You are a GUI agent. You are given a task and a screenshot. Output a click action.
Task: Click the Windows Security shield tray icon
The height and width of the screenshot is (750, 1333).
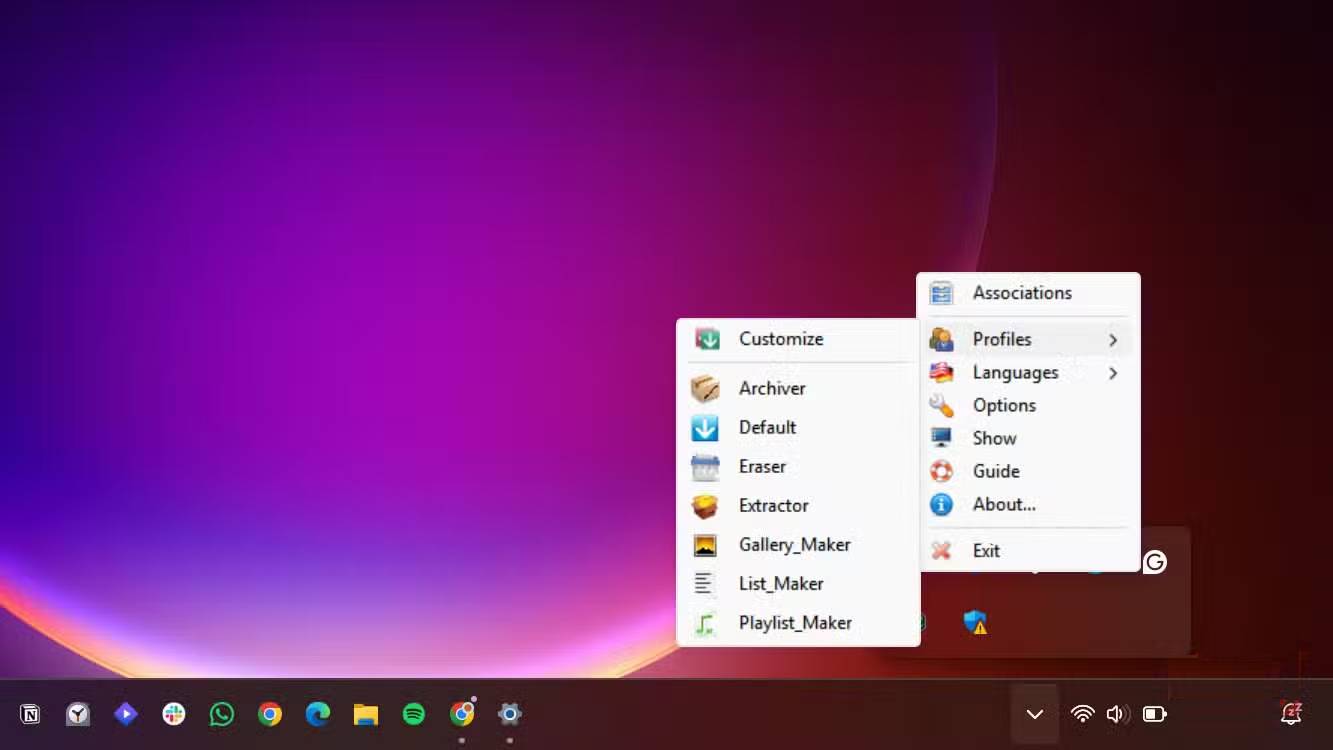click(975, 622)
